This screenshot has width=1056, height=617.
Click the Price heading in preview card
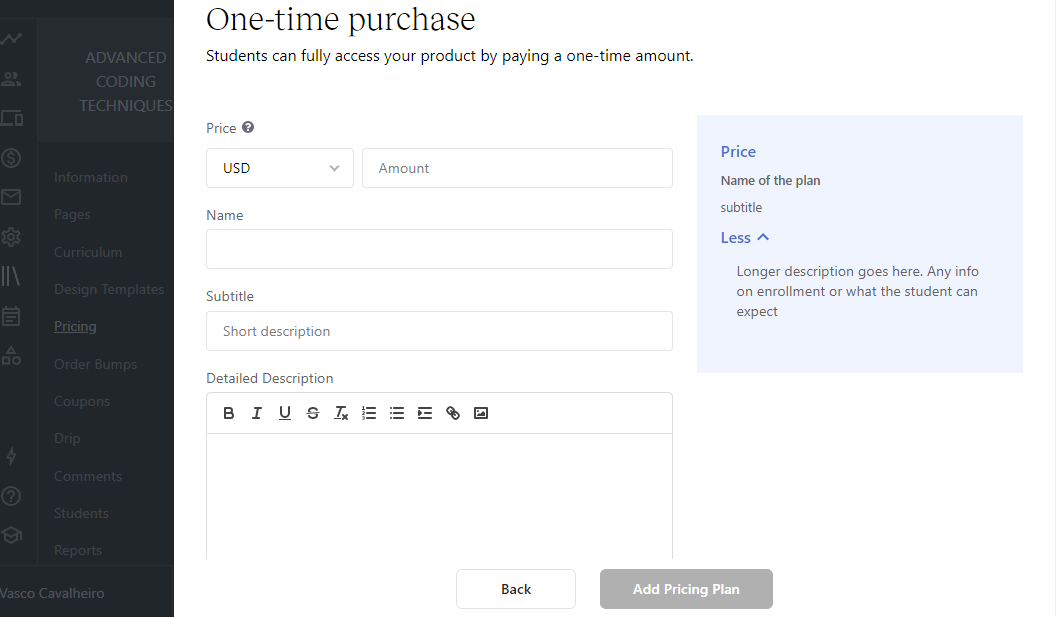[738, 152]
